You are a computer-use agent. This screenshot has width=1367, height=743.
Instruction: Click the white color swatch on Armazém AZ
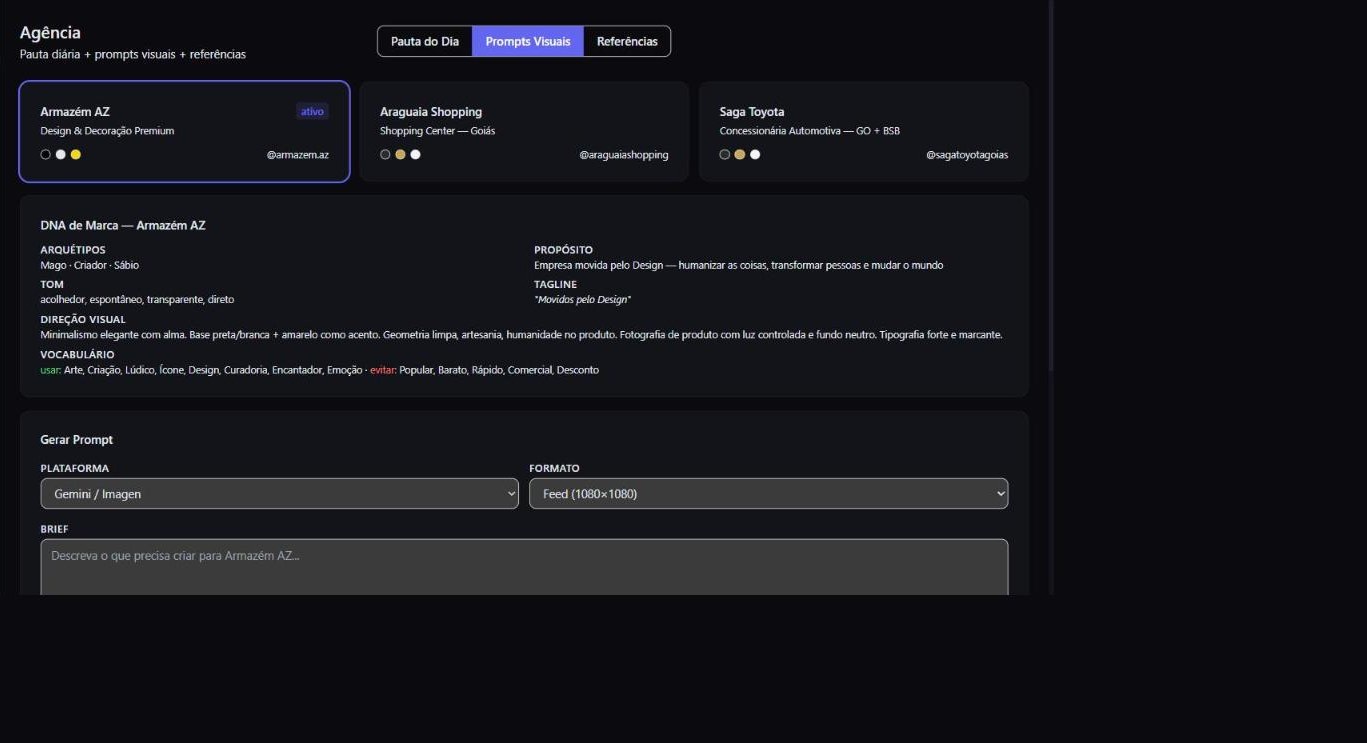click(x=60, y=154)
